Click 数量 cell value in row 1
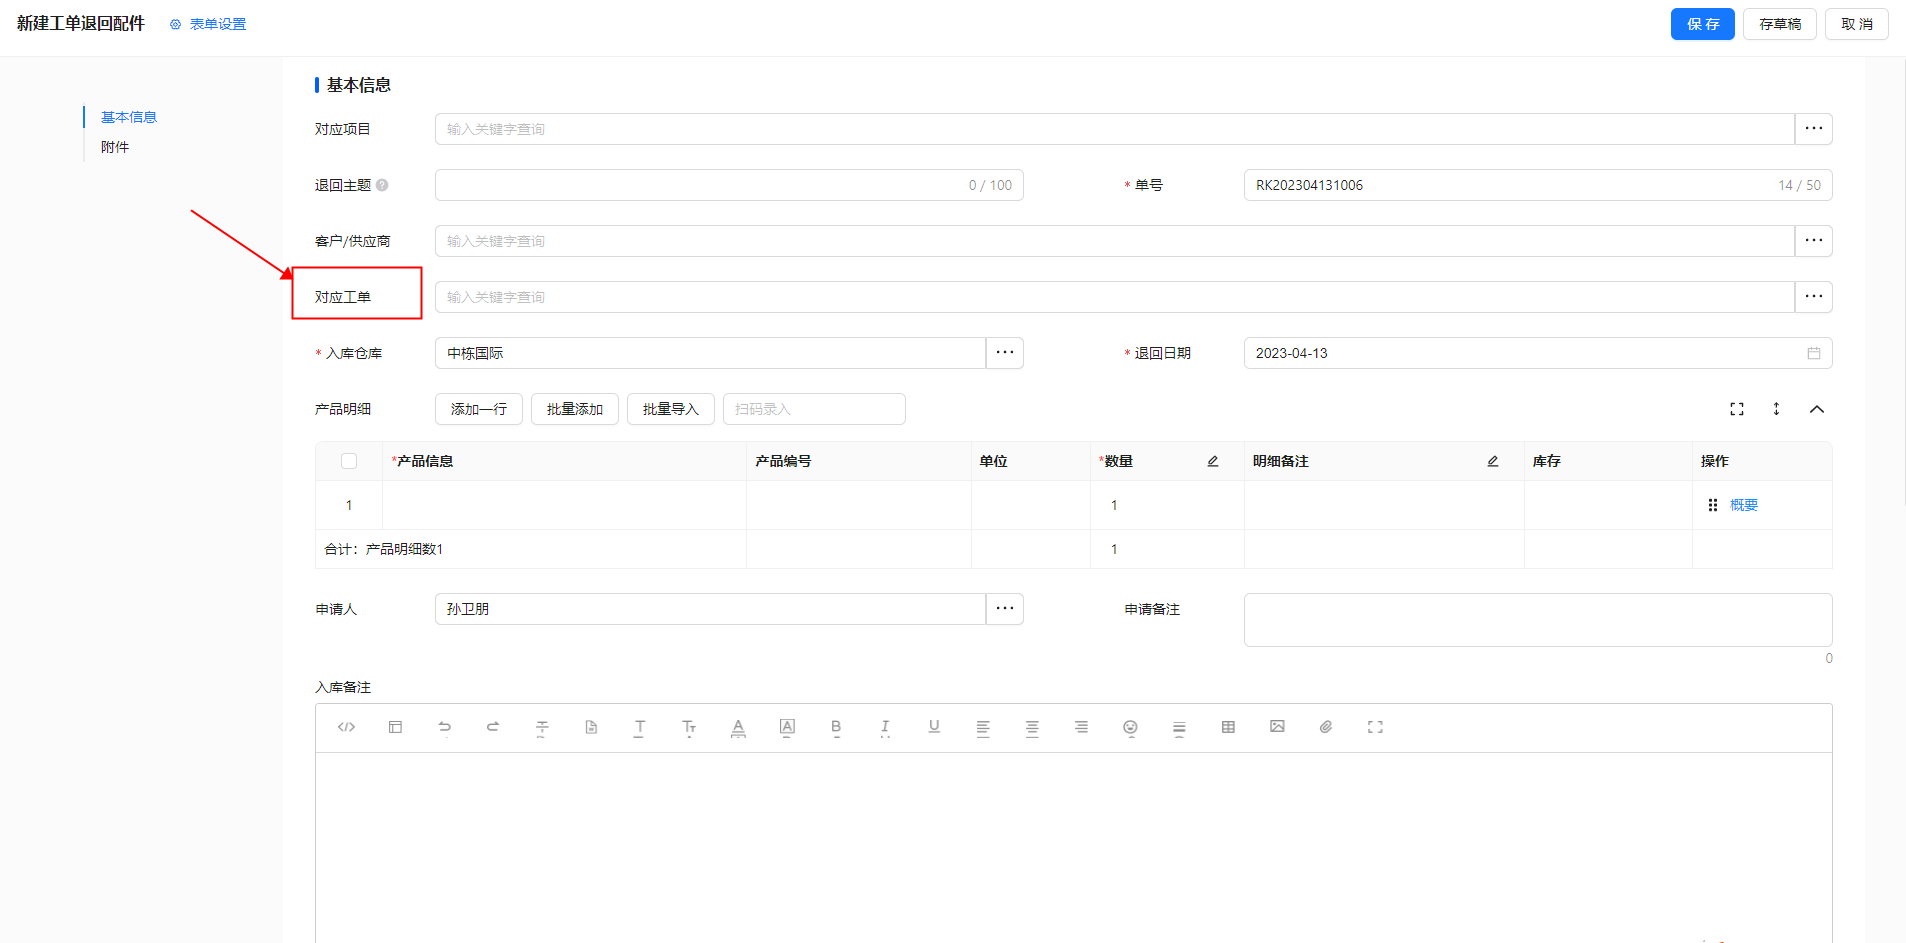This screenshot has height=943, width=1906. coord(1114,505)
